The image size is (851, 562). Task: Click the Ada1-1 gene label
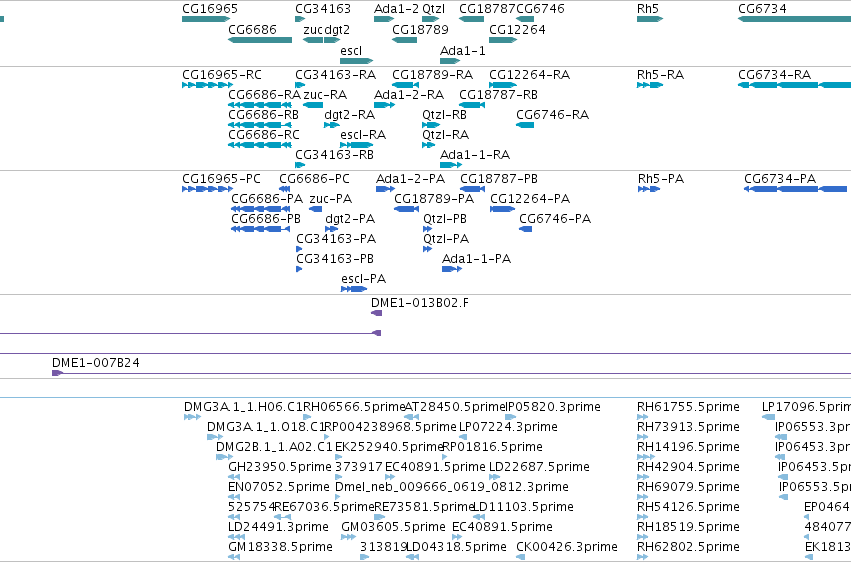(462, 50)
